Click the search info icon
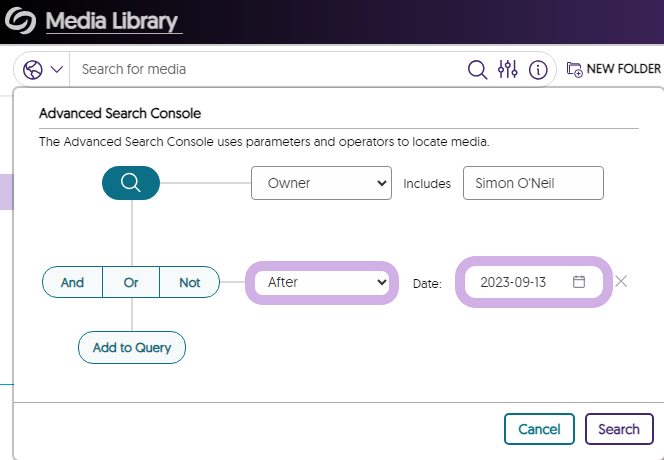The height and width of the screenshot is (460, 664). coord(538,70)
